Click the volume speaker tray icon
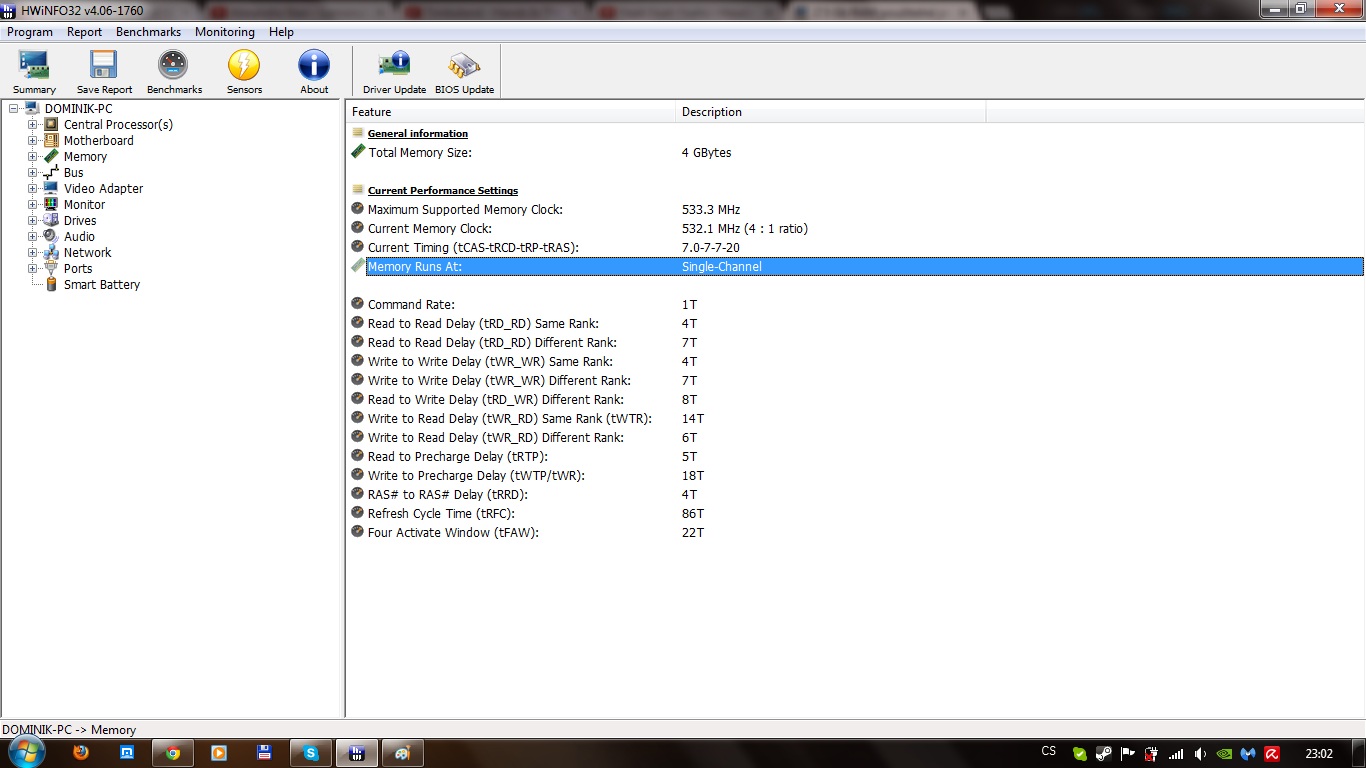Viewport: 1366px width, 768px height. 1200,754
